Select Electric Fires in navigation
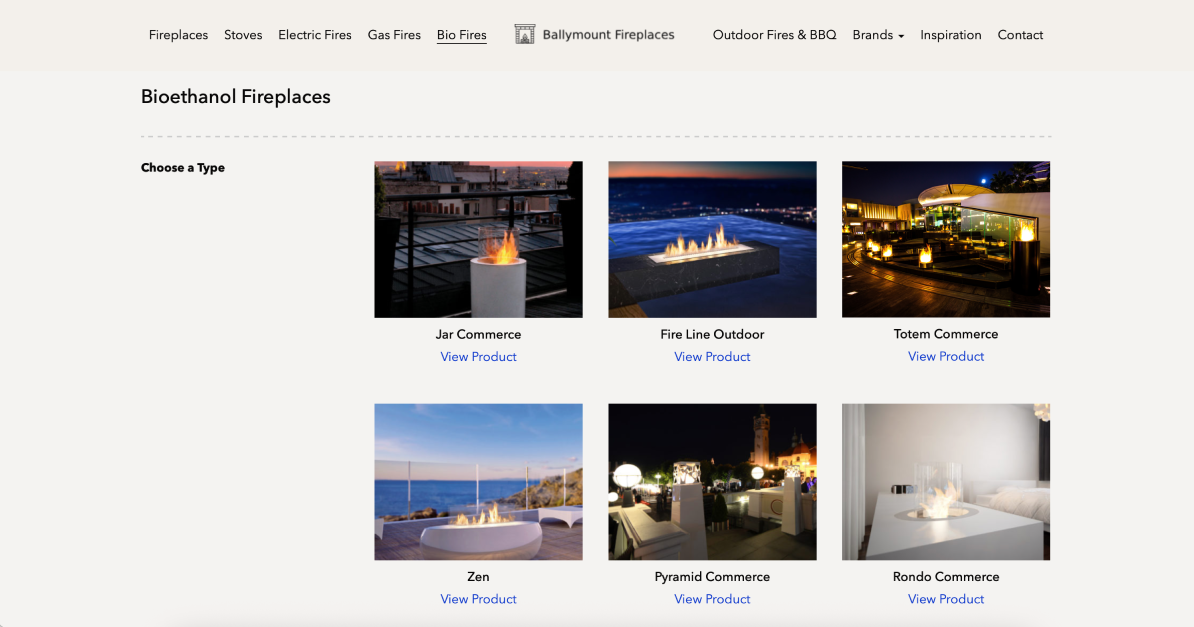 pos(315,35)
